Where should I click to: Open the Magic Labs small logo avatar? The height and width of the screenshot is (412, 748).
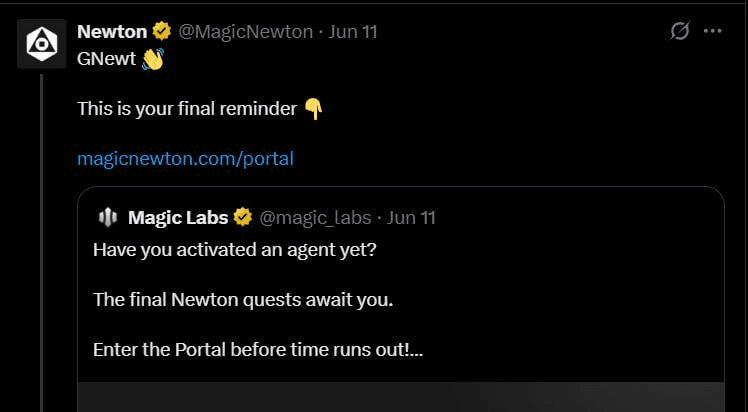click(108, 218)
